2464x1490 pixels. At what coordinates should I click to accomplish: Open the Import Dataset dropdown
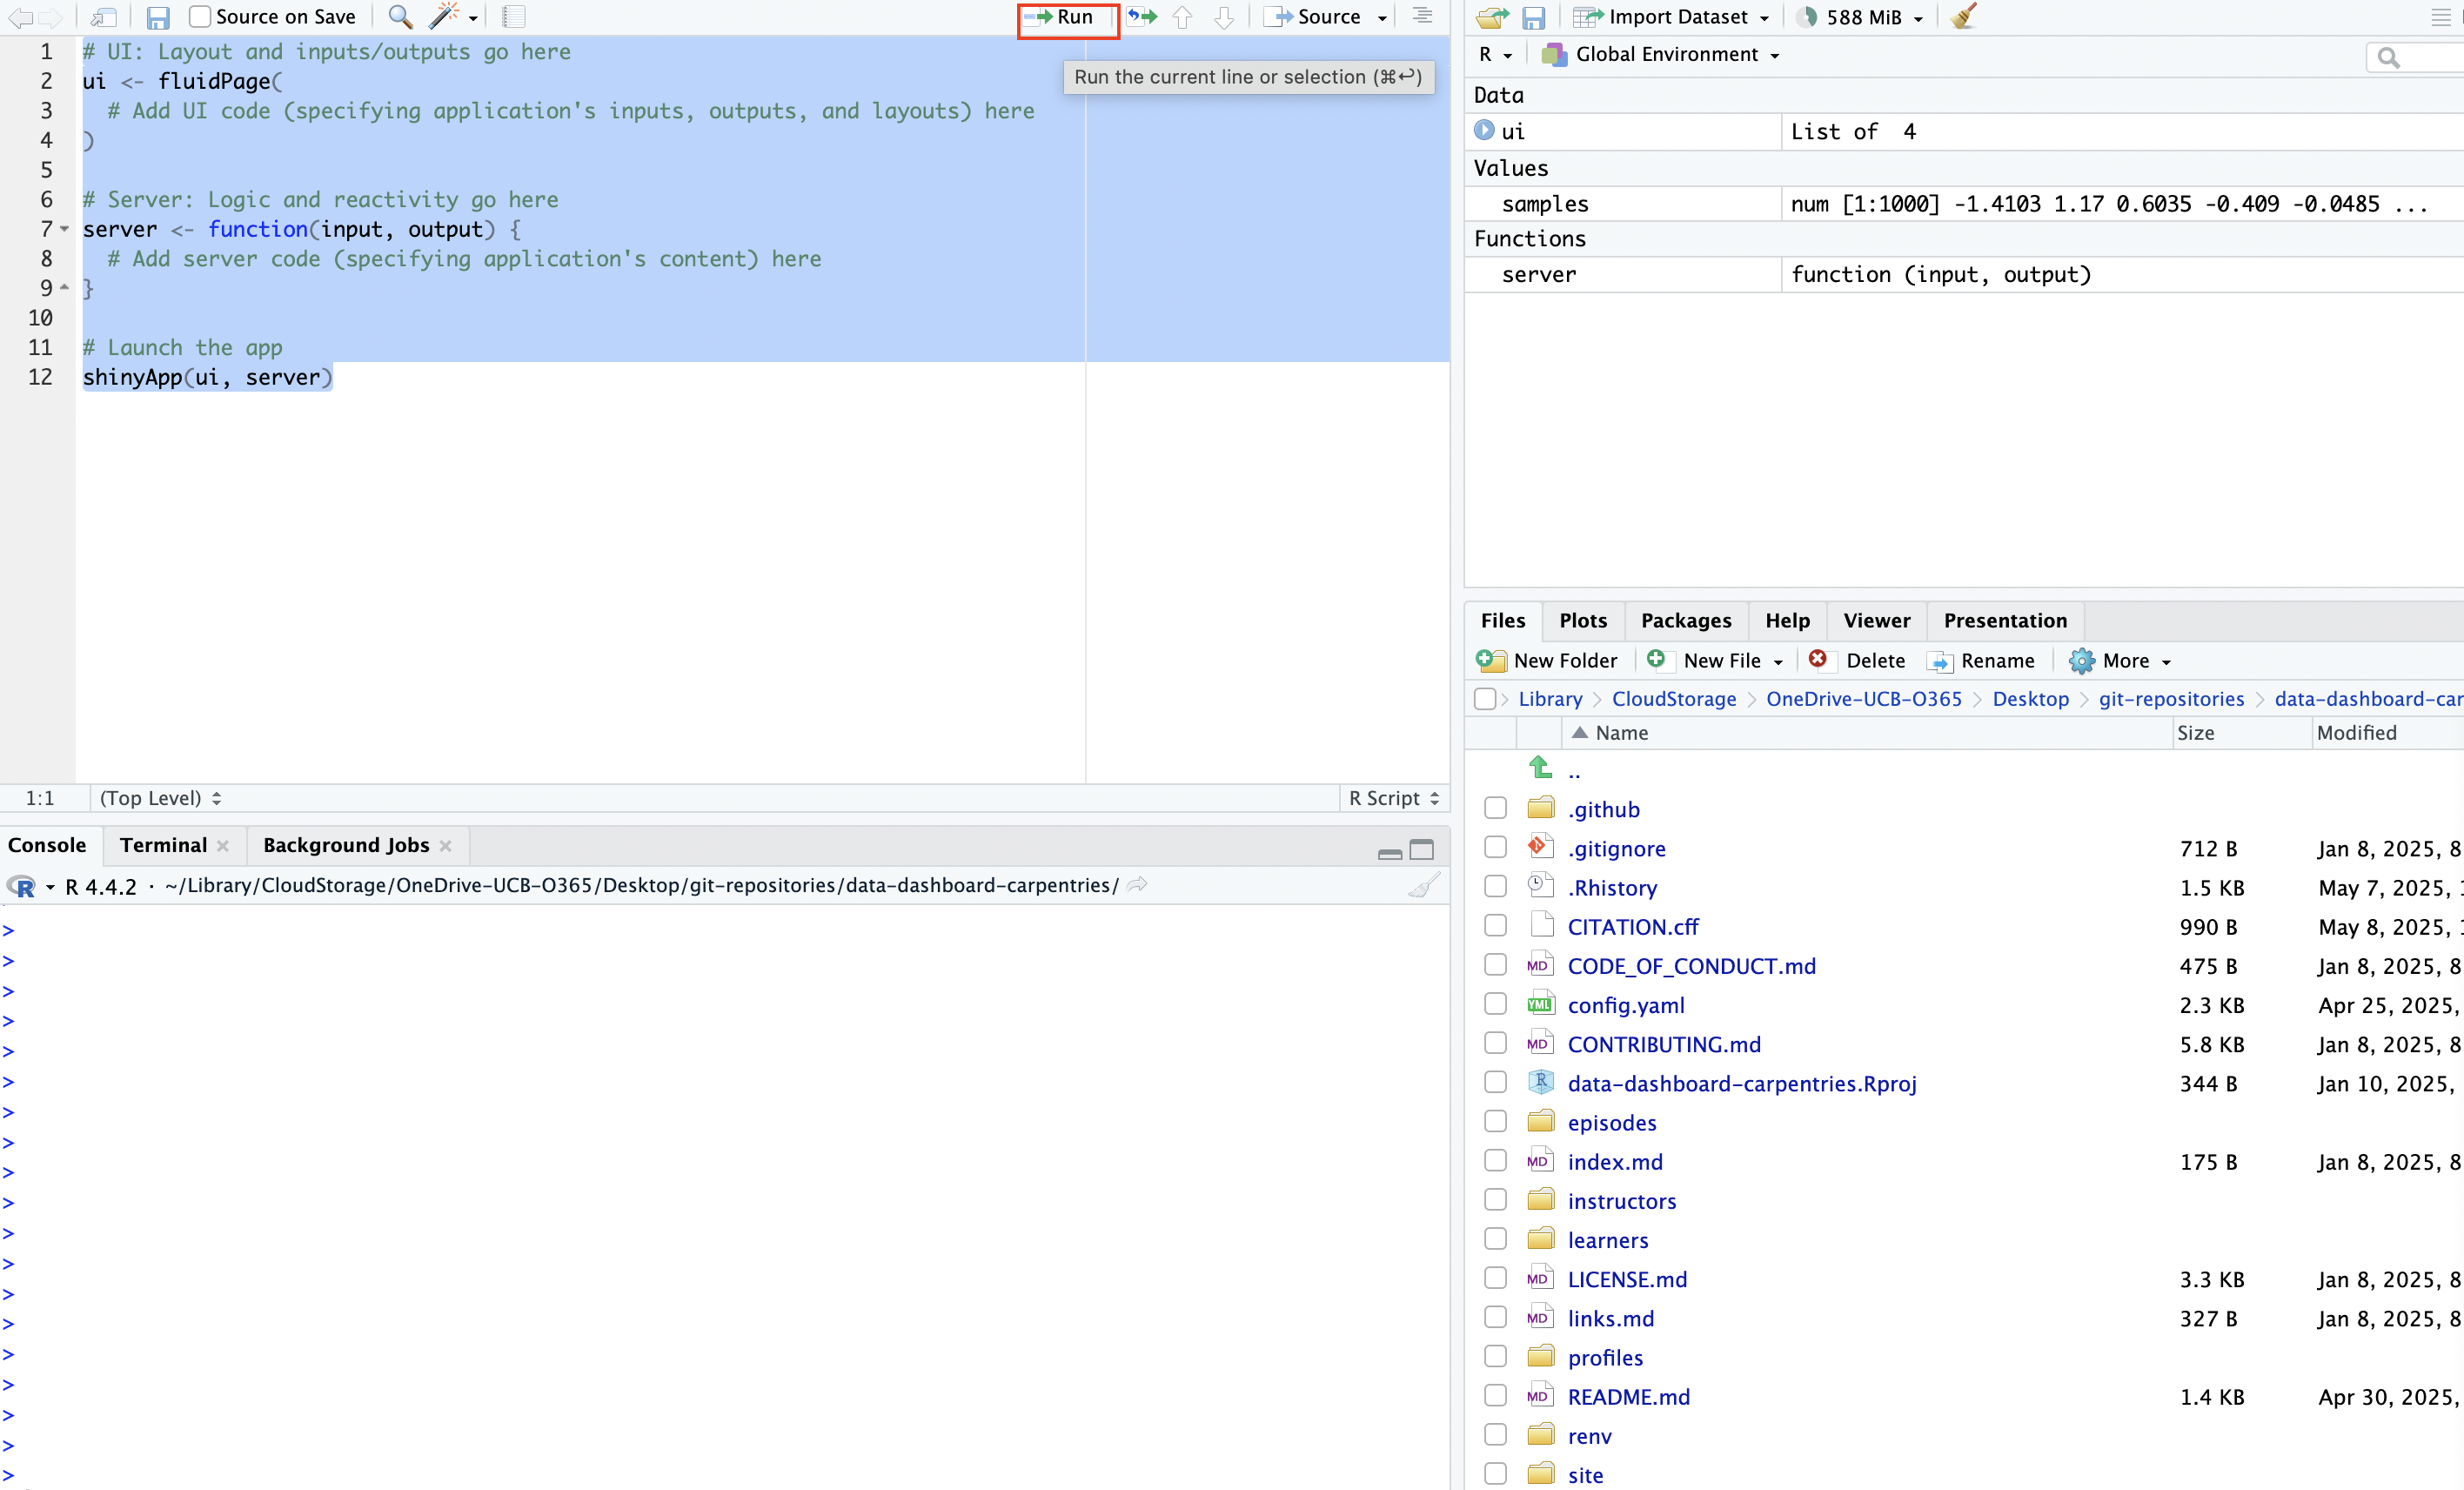point(1671,17)
